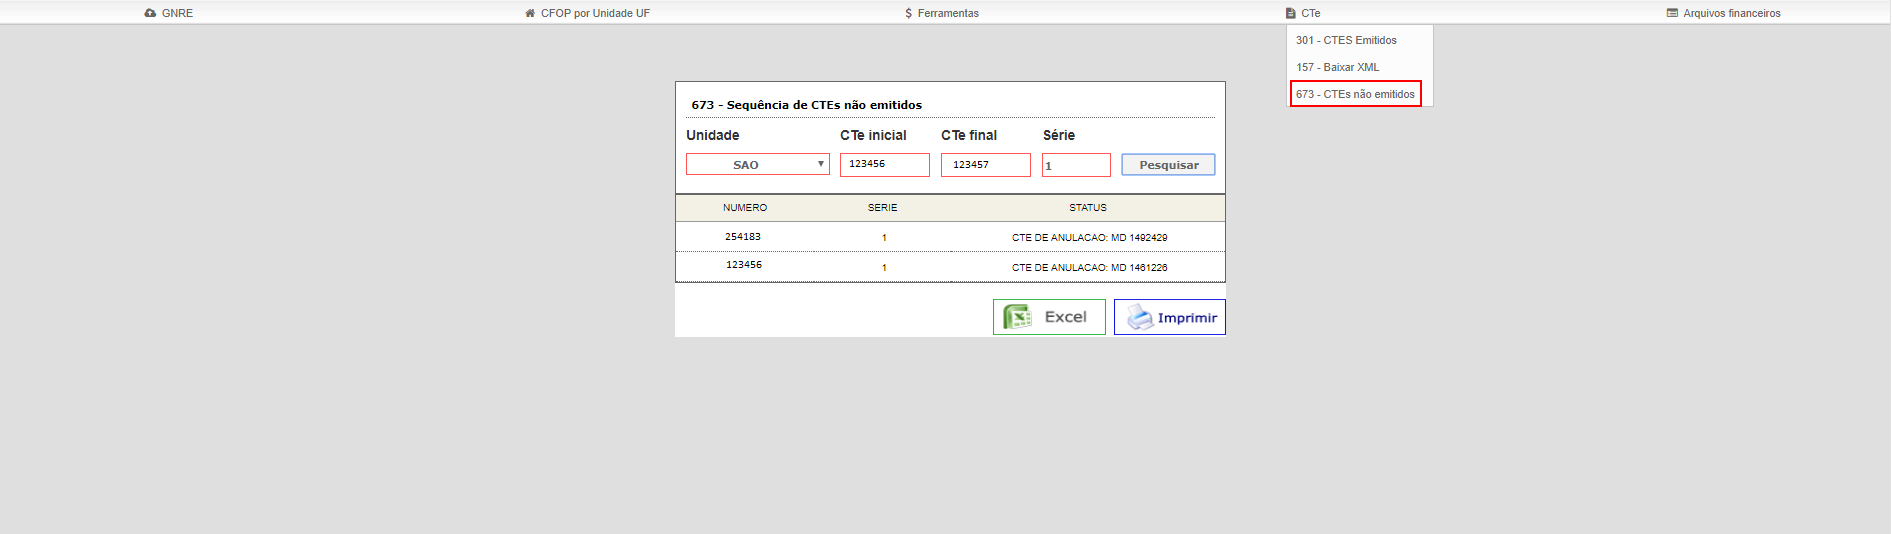1892x534 pixels.
Task: Click the GNRE cloud download icon
Action: click(150, 13)
